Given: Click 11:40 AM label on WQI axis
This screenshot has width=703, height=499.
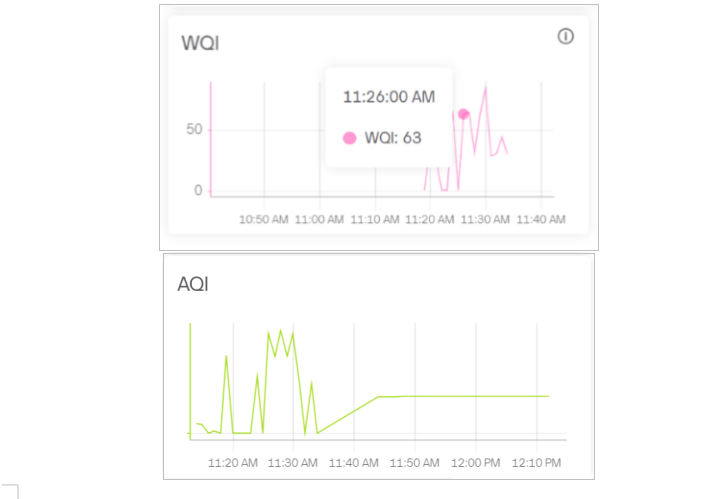Looking at the screenshot, I should (x=541, y=219).
